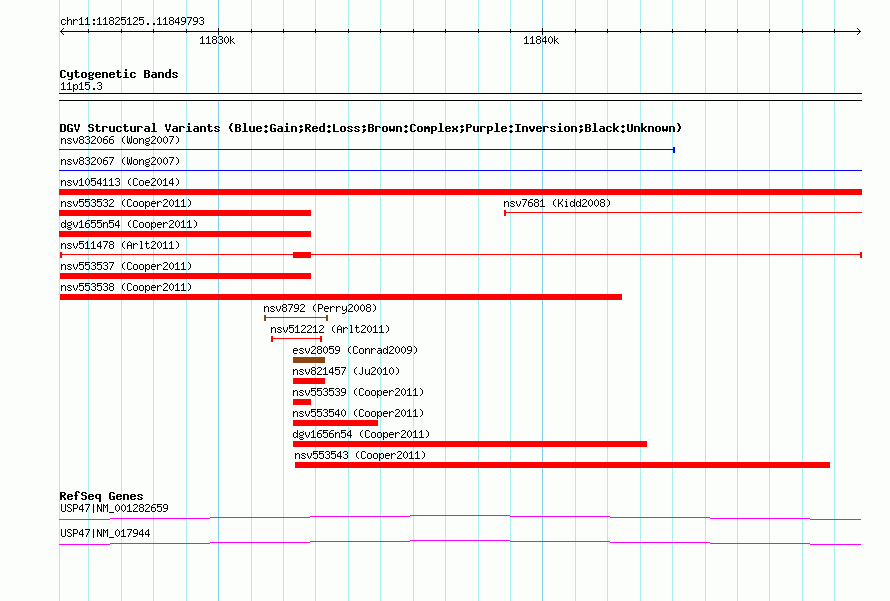
Task: Select the nsv821457 (Ju2010) label
Action: [x=346, y=371]
